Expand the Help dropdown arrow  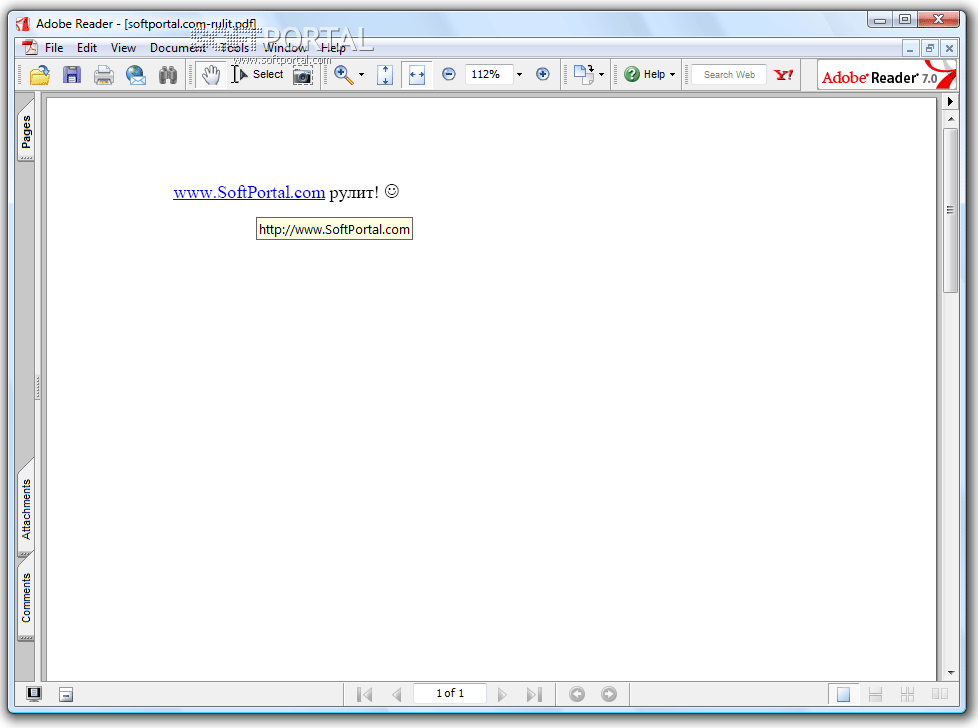pos(672,74)
